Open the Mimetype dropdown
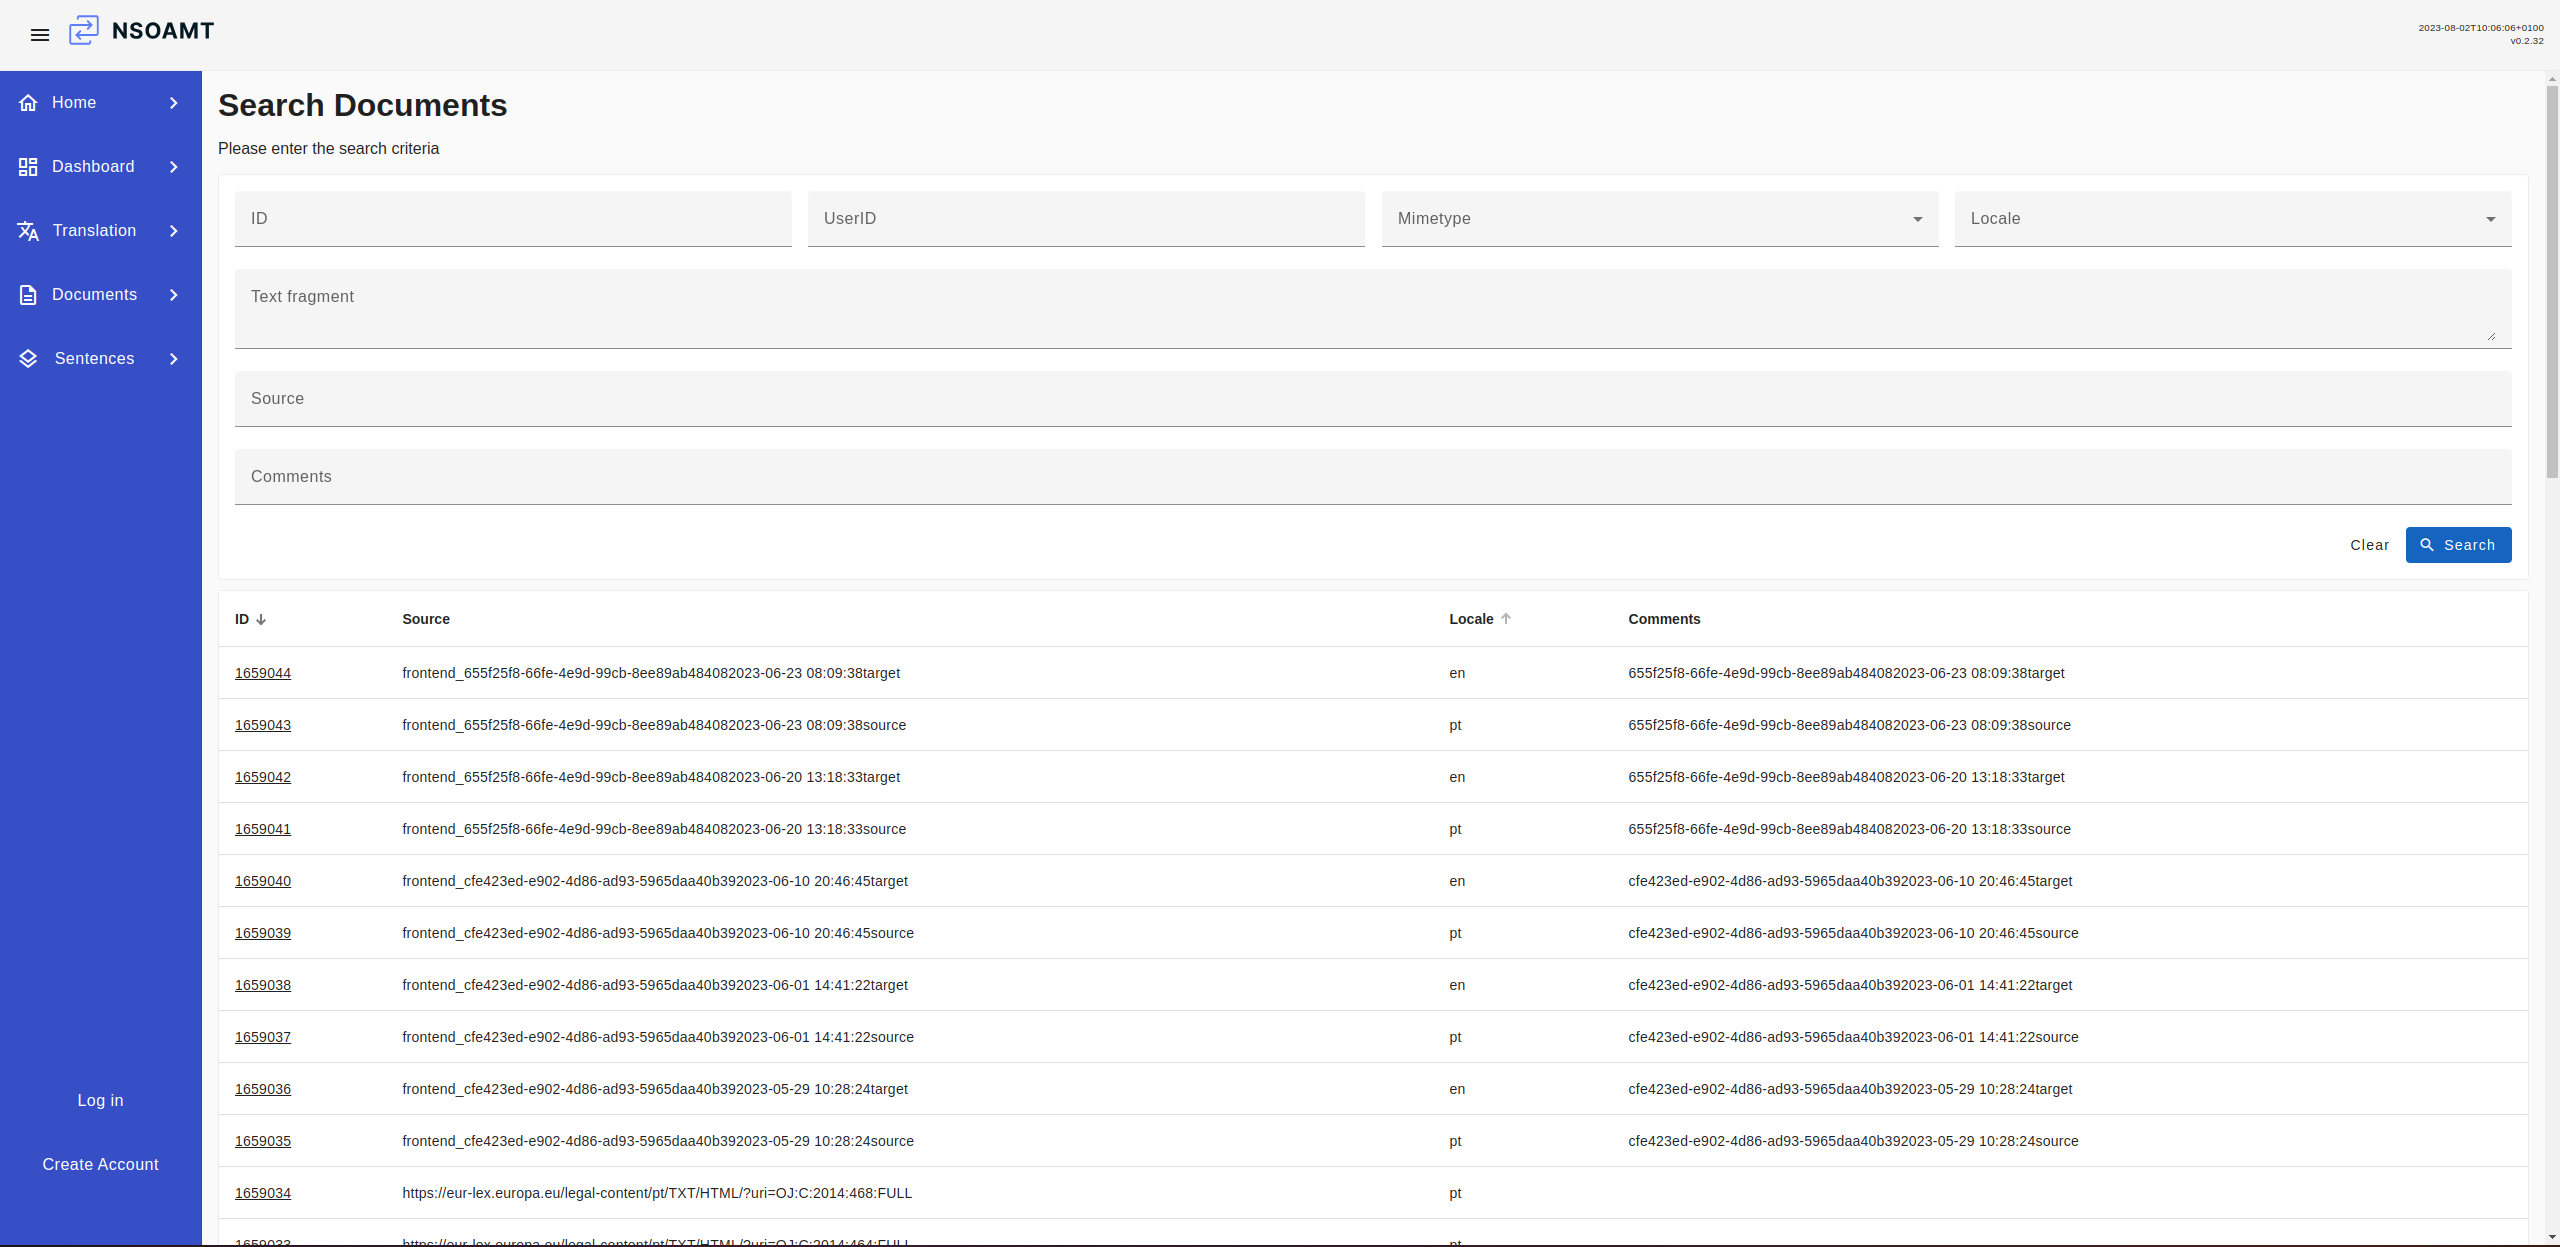This screenshot has height=1247, width=2560. click(1660, 219)
